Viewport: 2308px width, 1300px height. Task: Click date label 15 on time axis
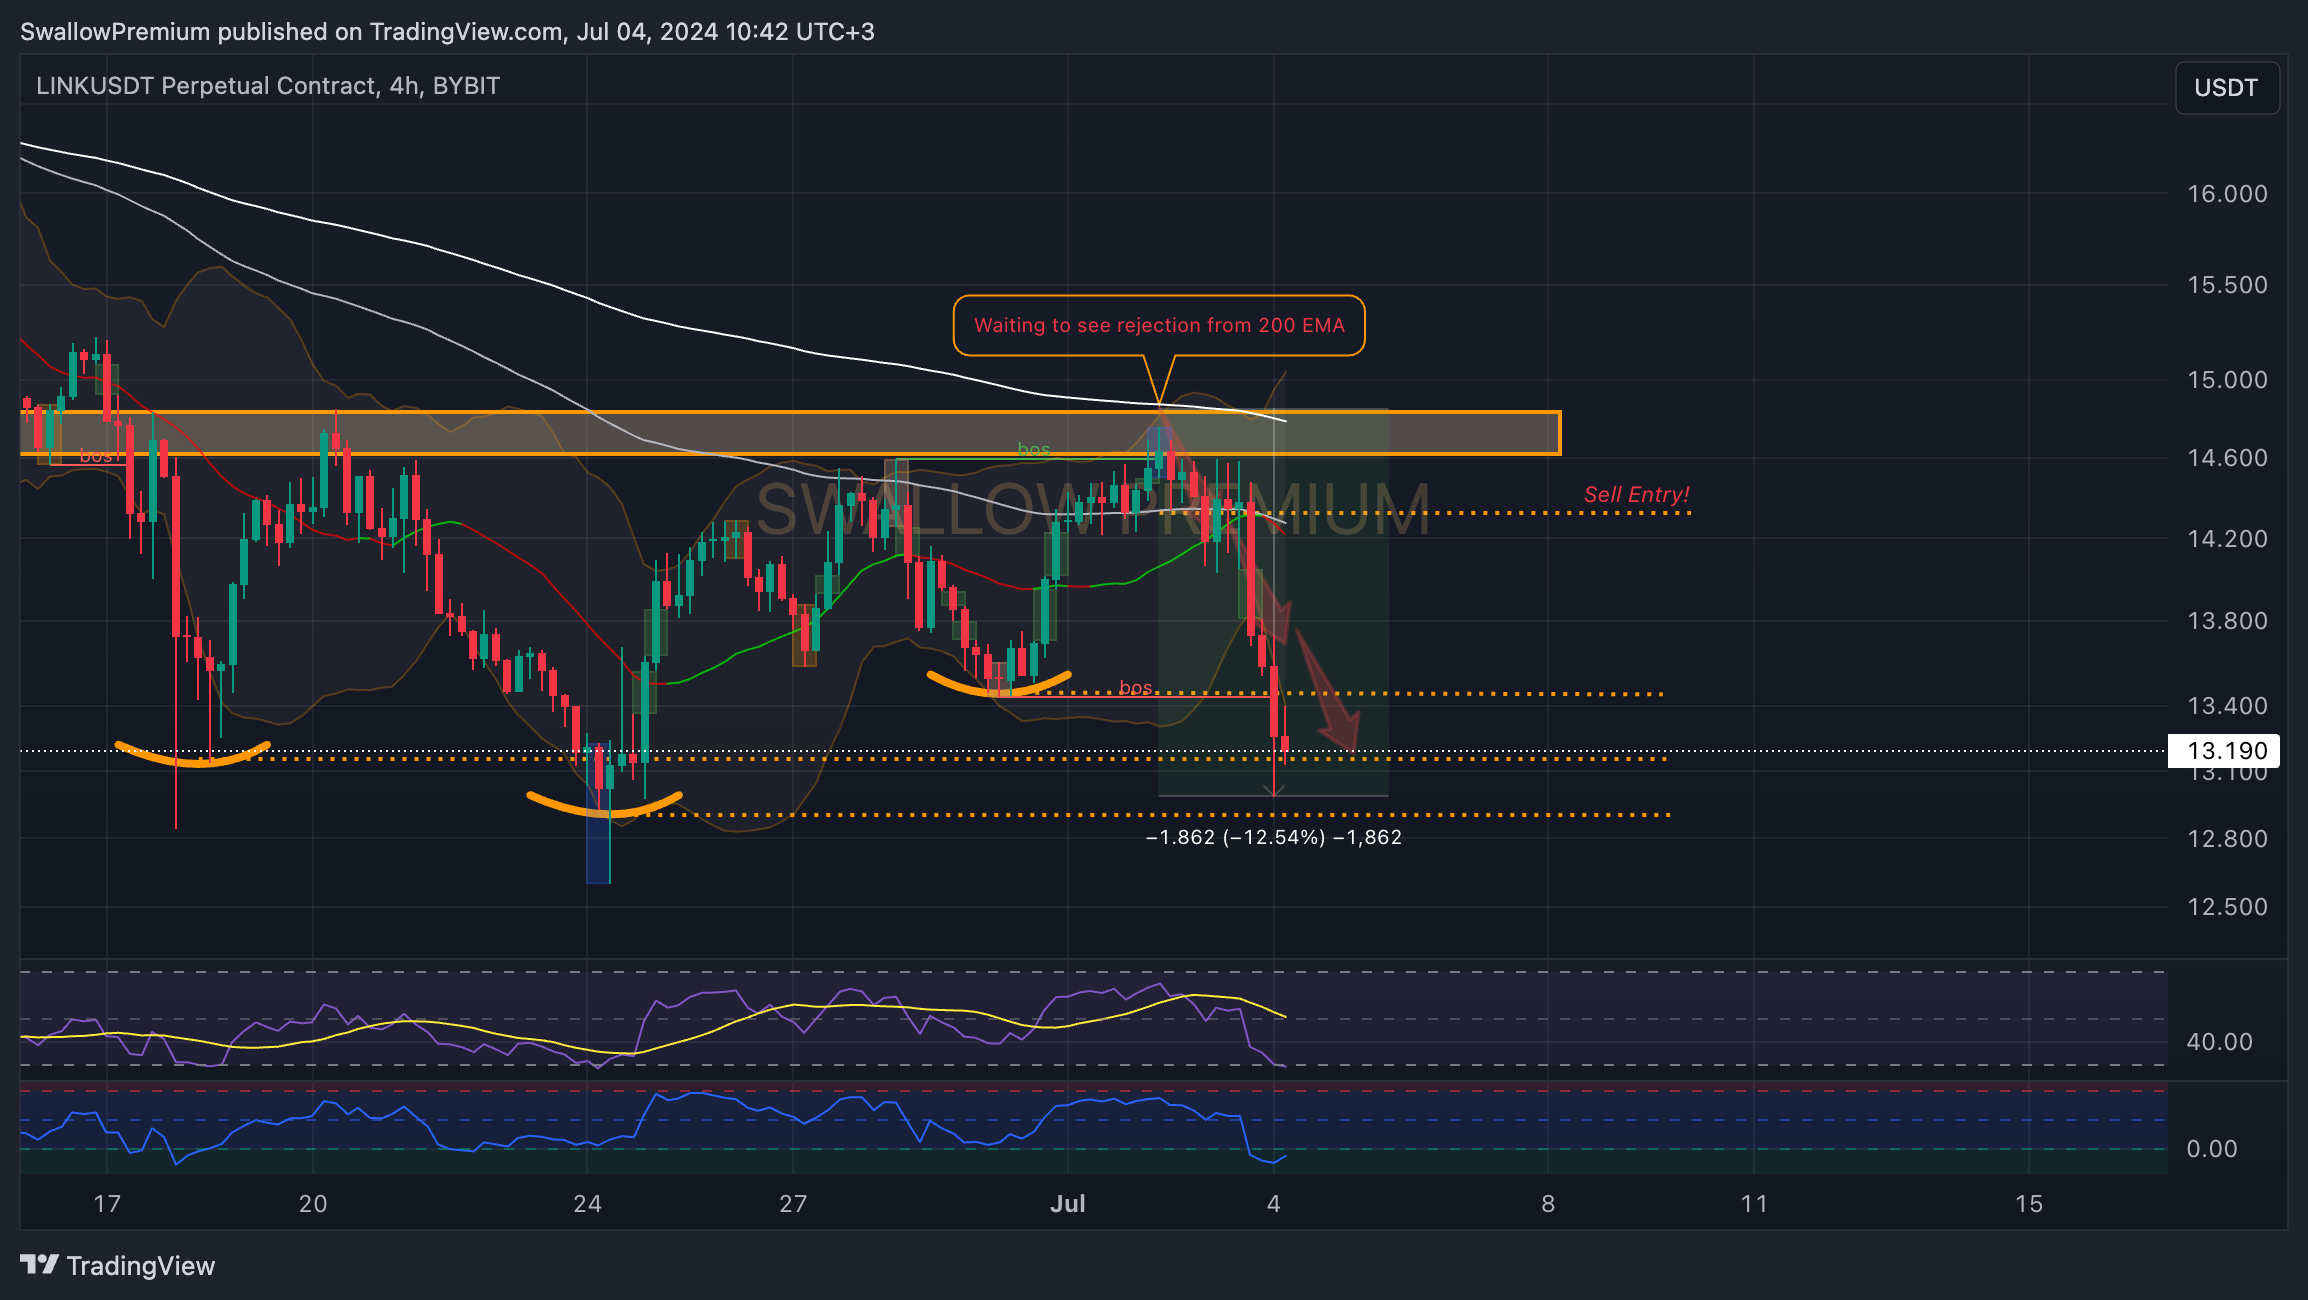(2029, 1204)
